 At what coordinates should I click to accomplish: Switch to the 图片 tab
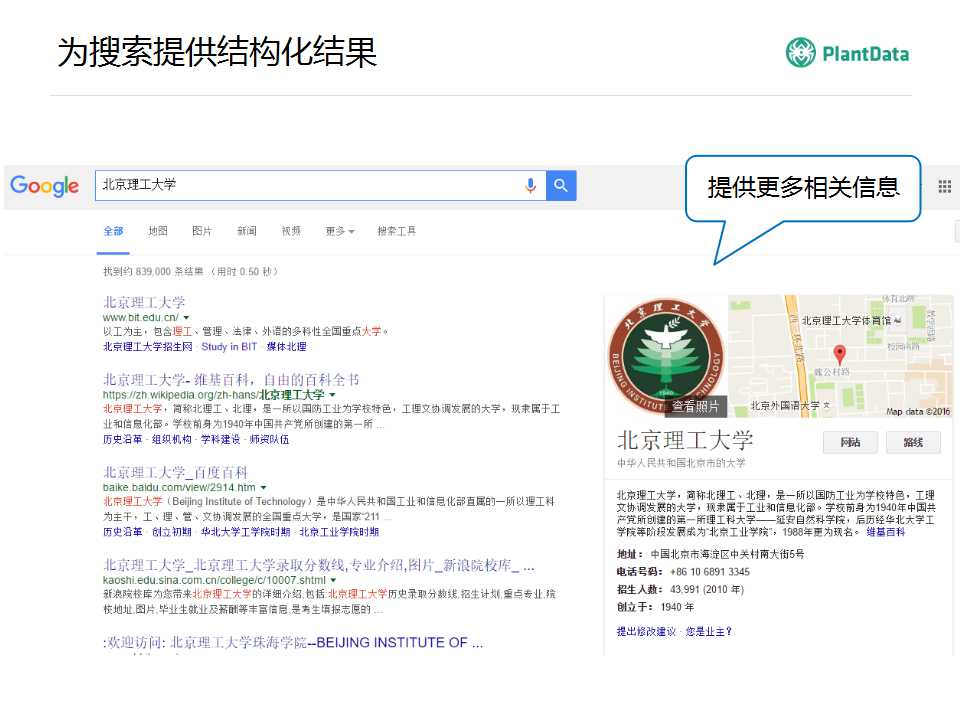[x=202, y=231]
